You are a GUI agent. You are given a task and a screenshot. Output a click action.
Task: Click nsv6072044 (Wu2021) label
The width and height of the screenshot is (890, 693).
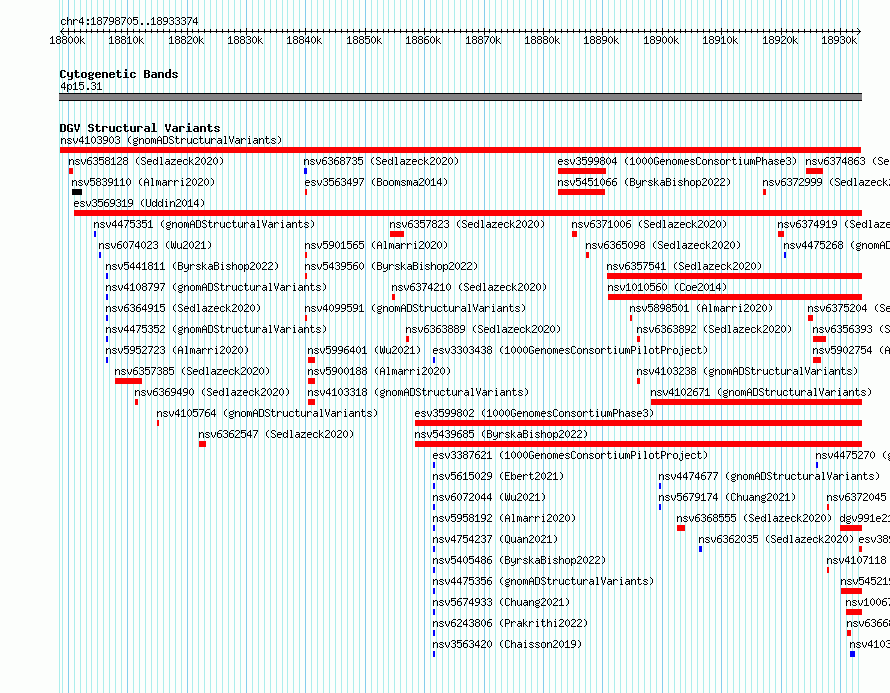click(x=489, y=497)
